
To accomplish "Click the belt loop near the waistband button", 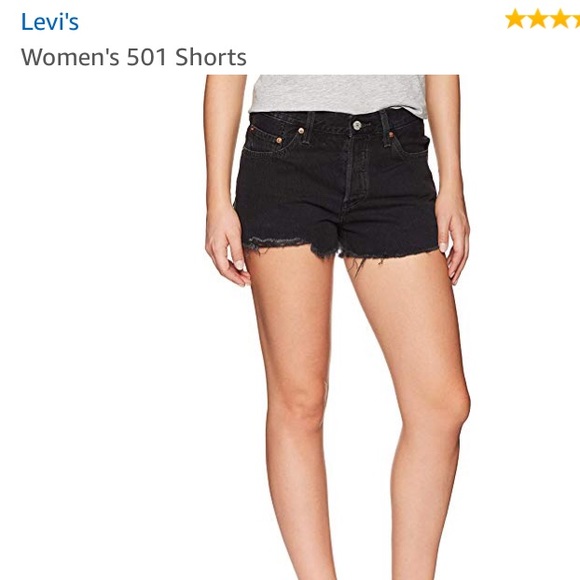I will click(x=385, y=128).
